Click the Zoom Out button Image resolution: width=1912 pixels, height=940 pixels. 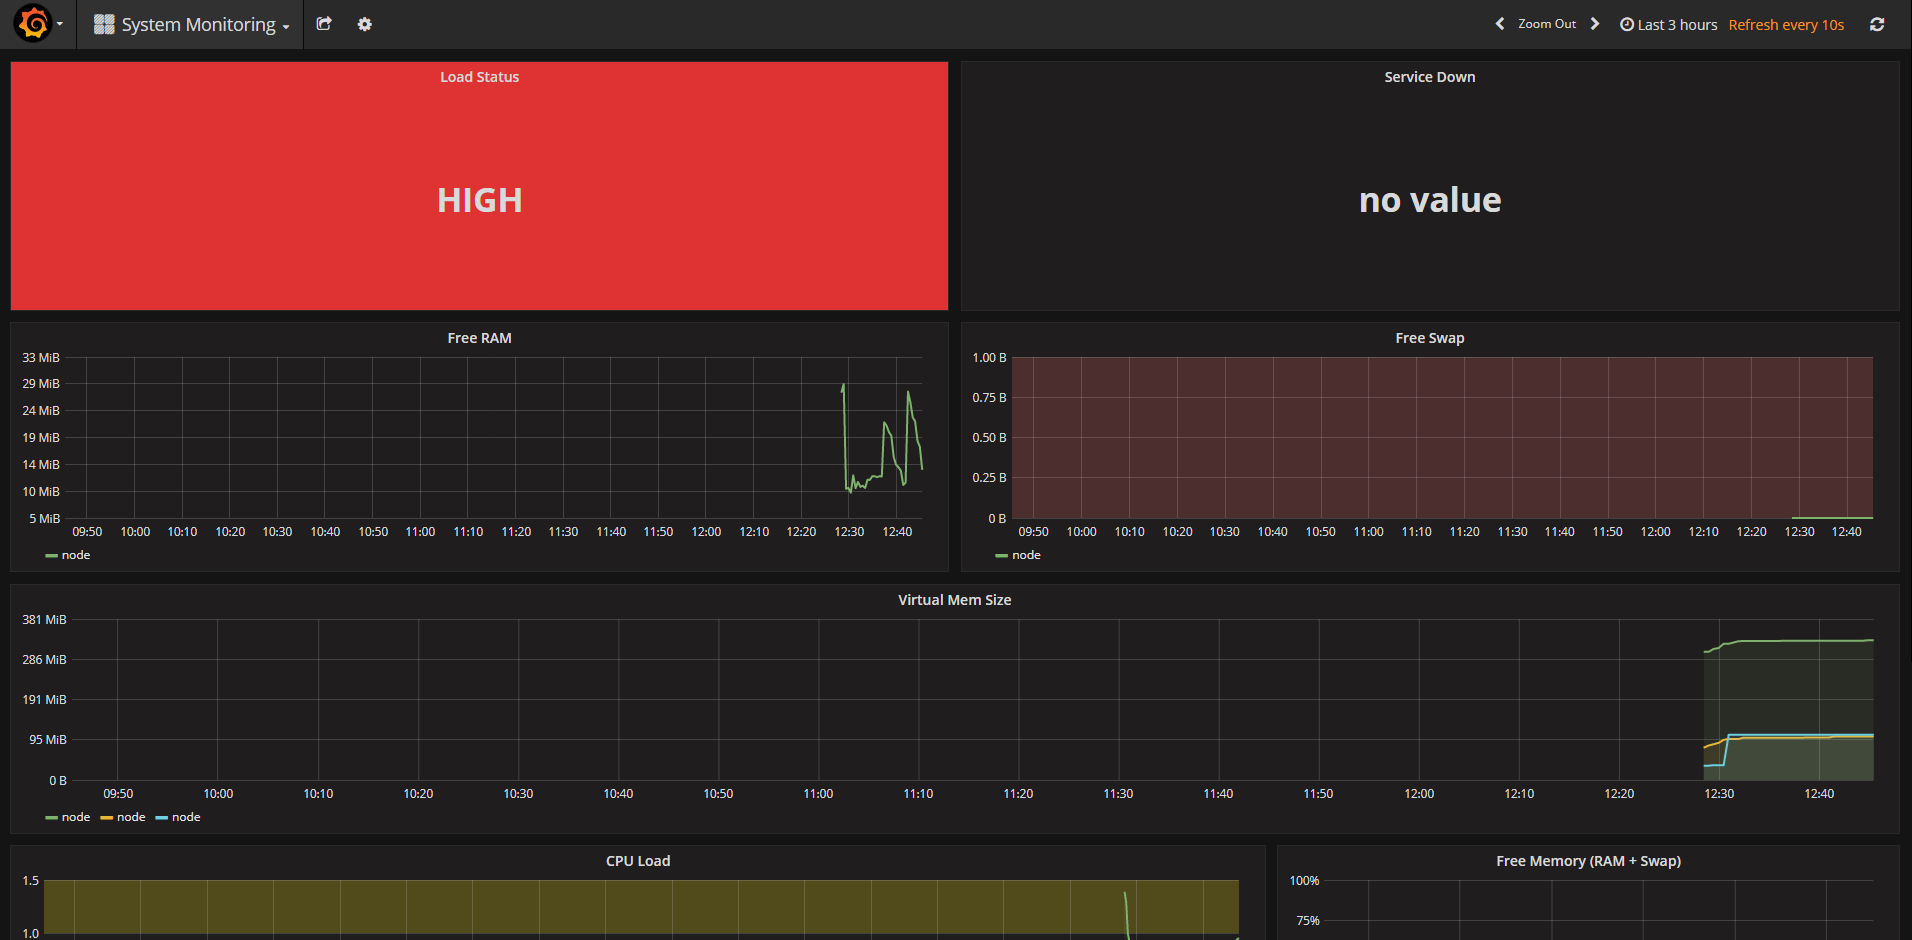1546,23
